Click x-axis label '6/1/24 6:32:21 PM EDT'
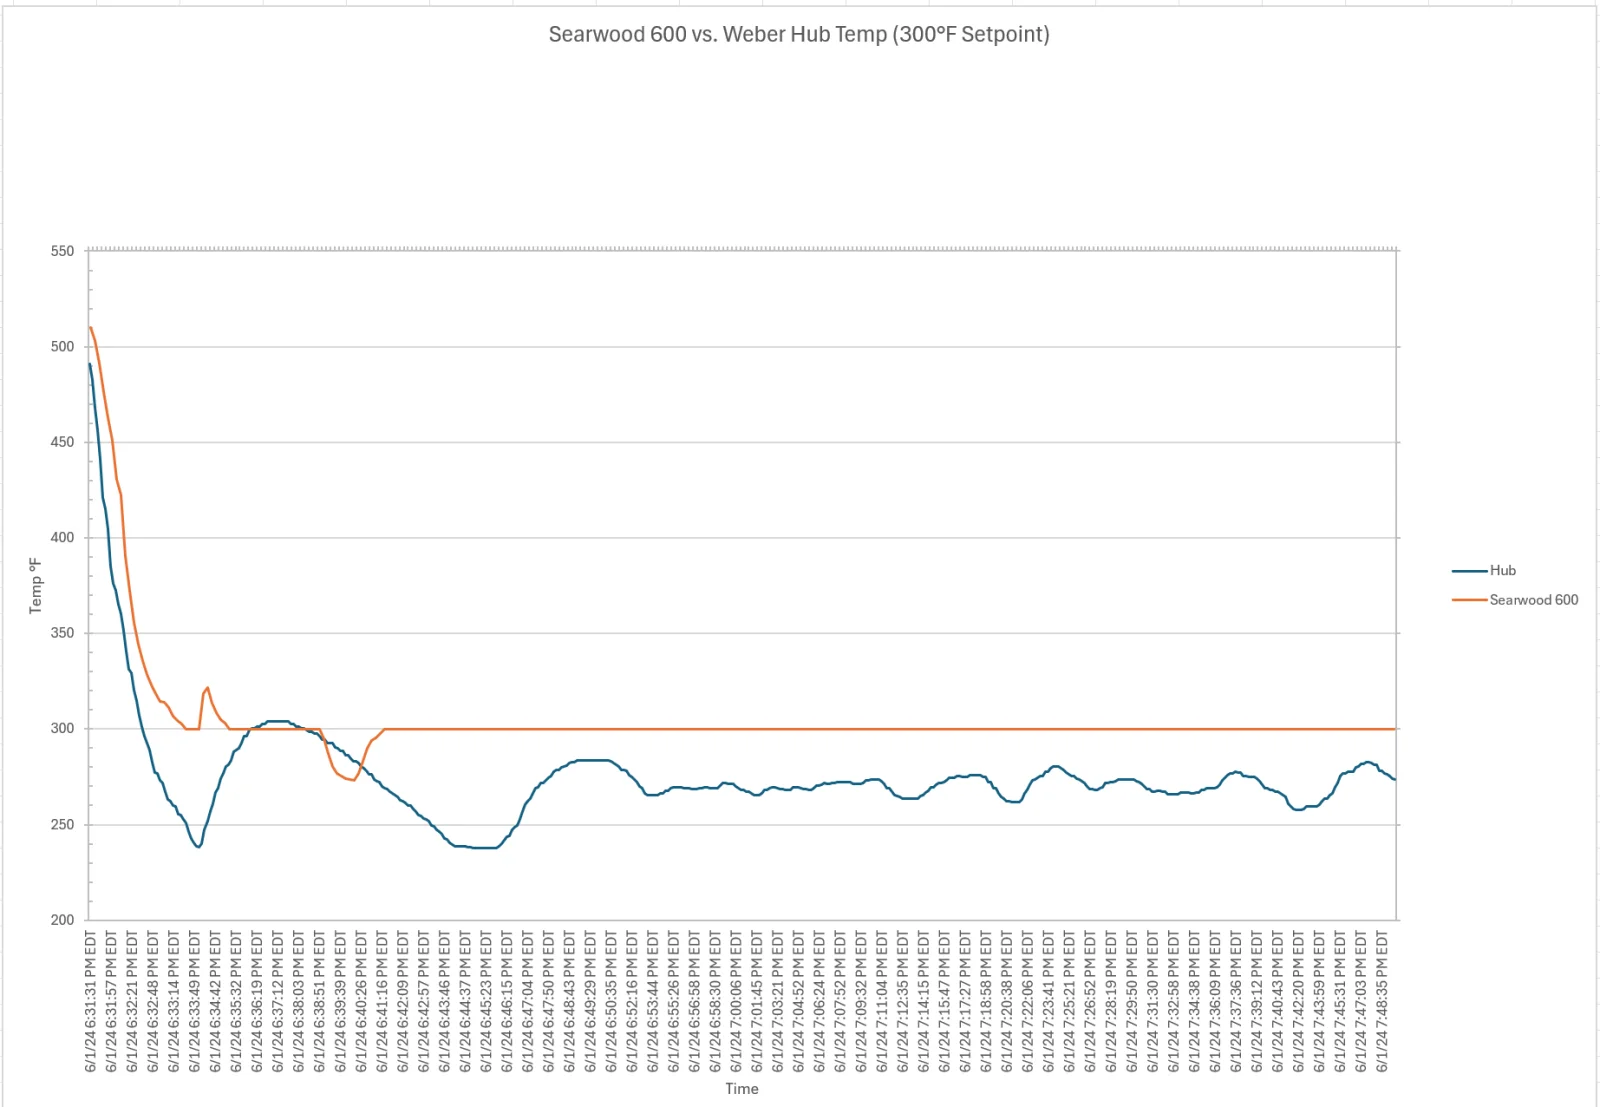 point(132,1002)
